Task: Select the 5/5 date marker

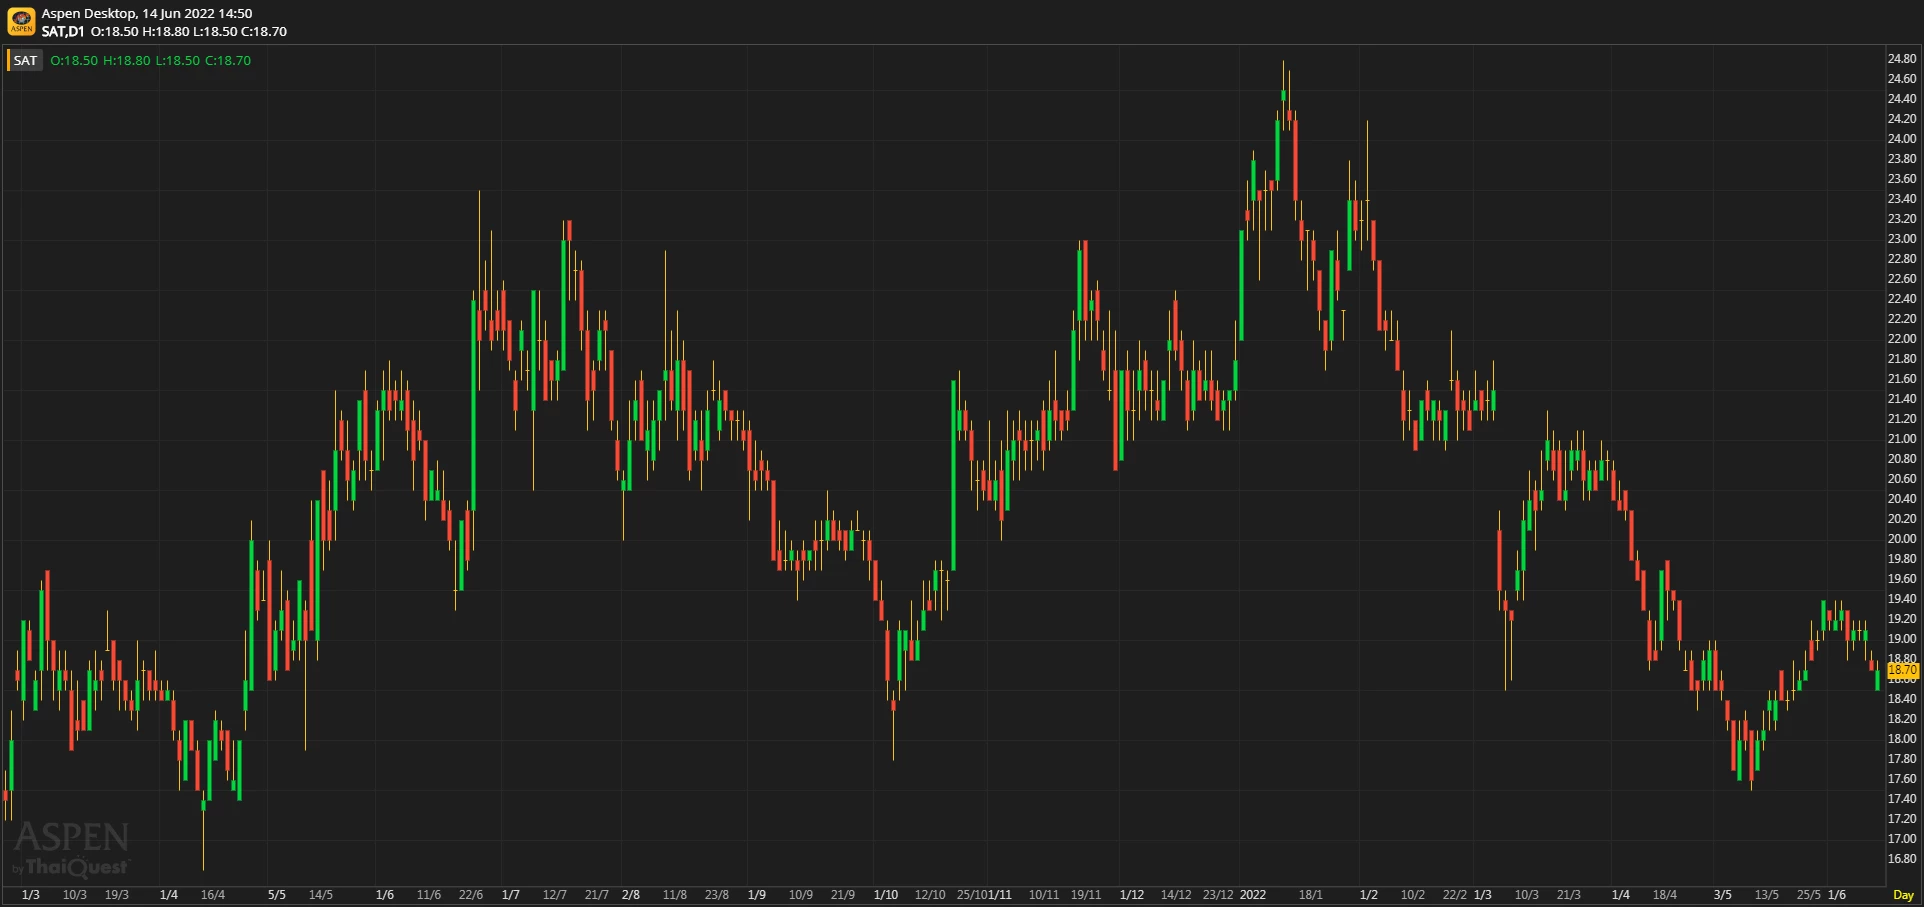Action: [x=277, y=895]
